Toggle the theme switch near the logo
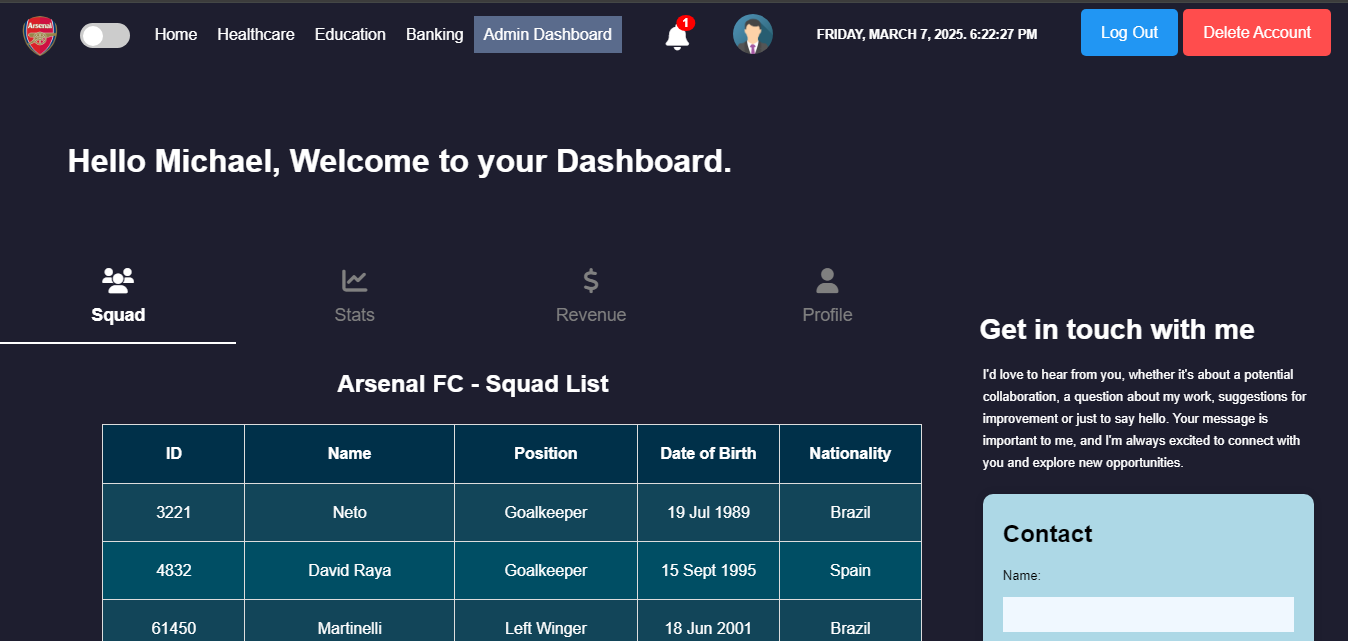This screenshot has height=641, width=1348. click(x=104, y=35)
